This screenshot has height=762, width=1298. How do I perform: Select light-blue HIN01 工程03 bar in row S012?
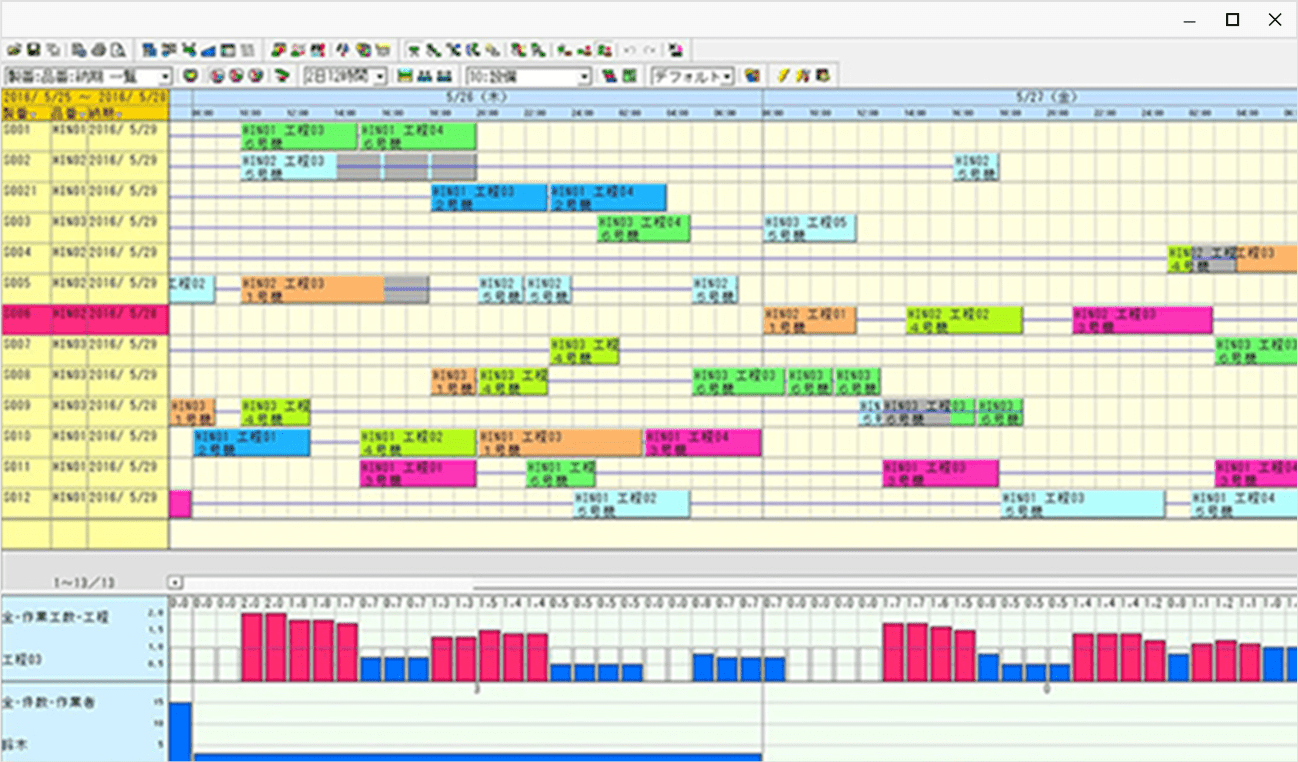[x=1083, y=505]
